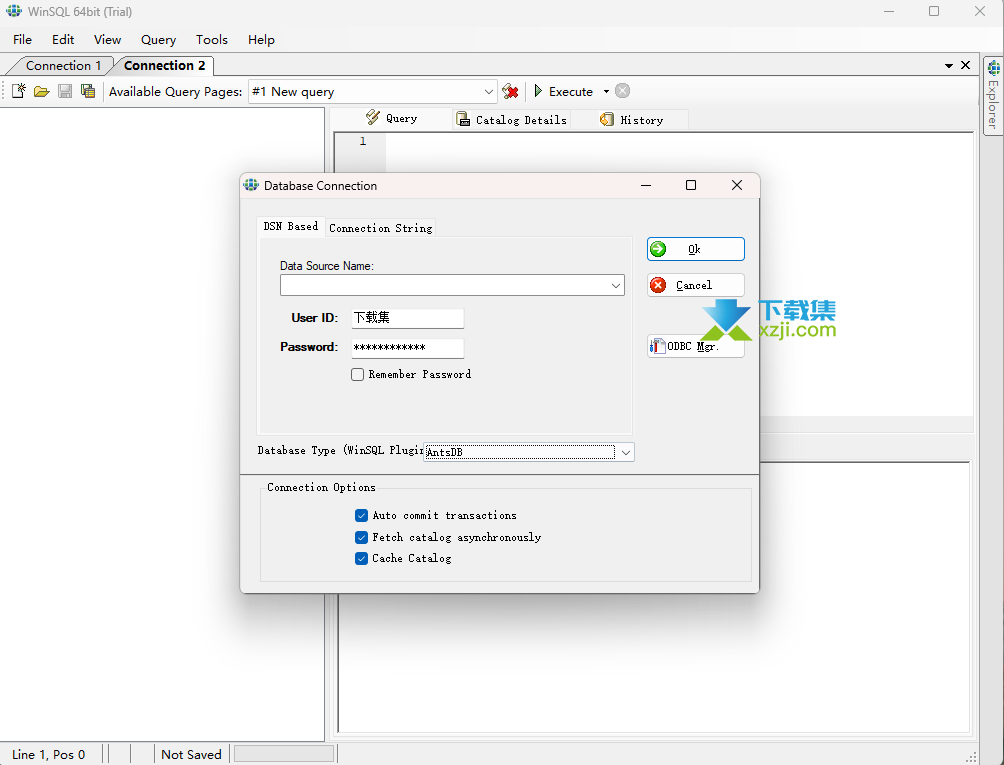This screenshot has height=765, width=1004.
Task: Open the Tools menu
Action: click(211, 40)
